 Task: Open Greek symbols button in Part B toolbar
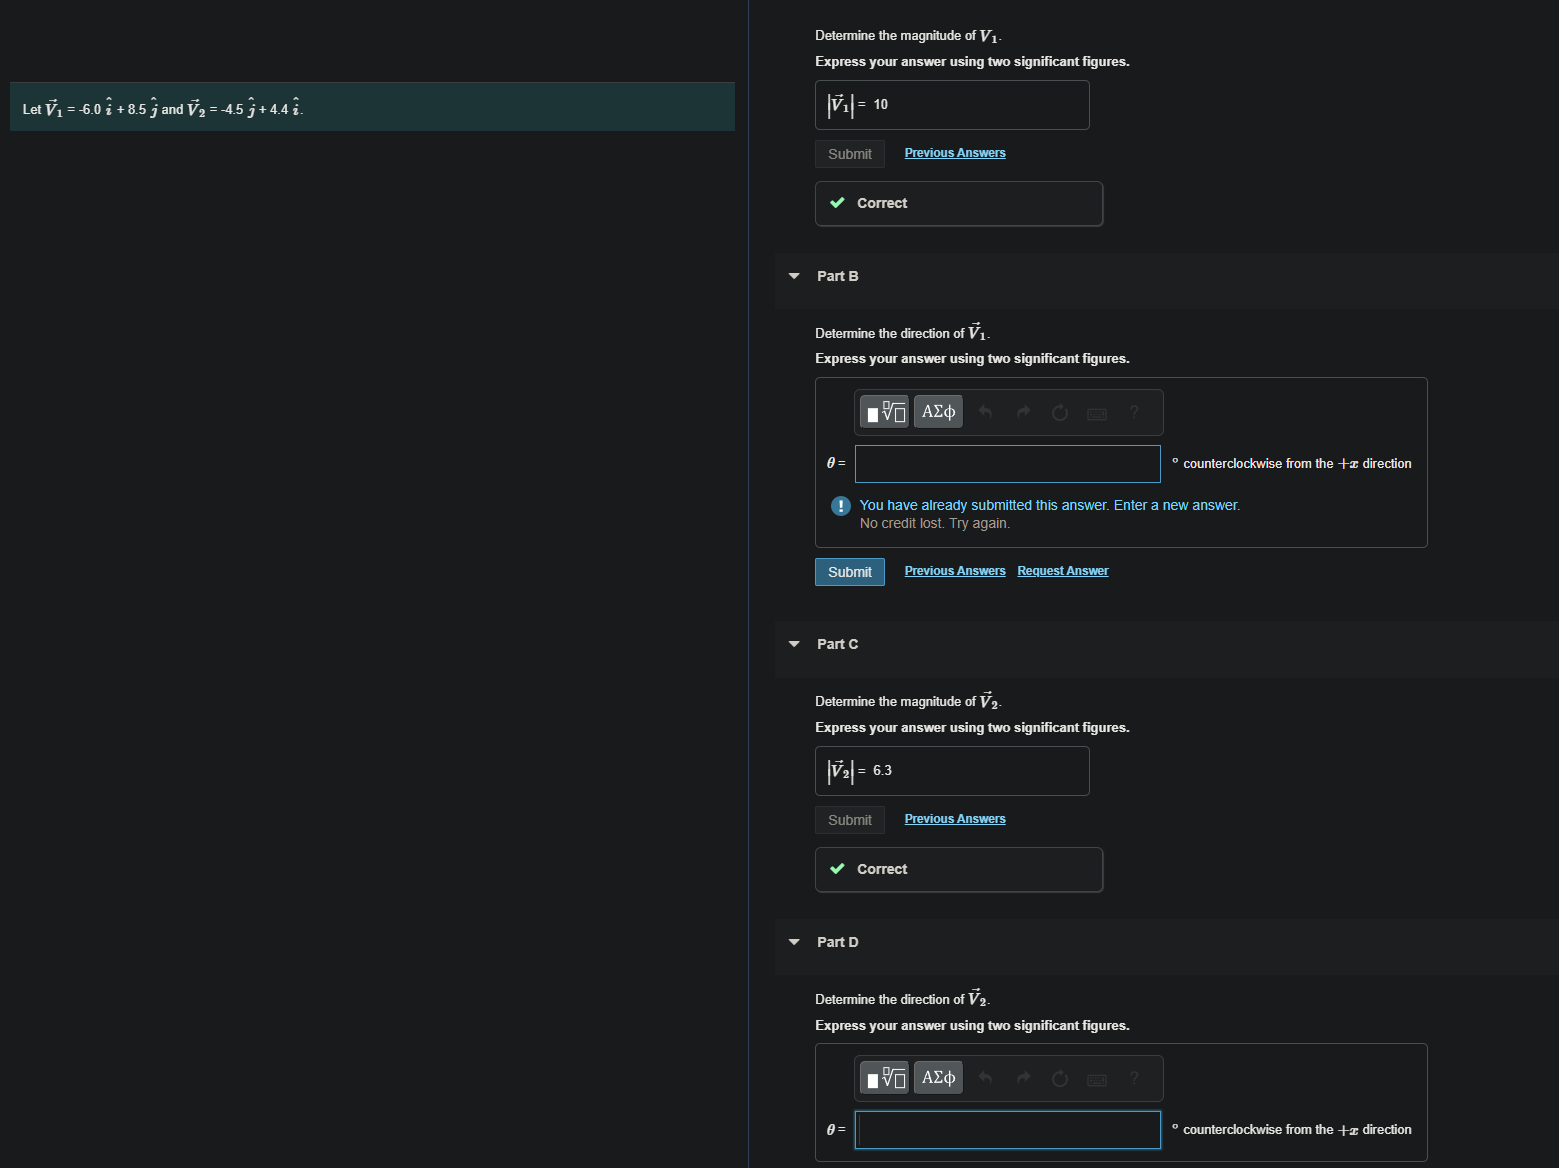coord(938,412)
